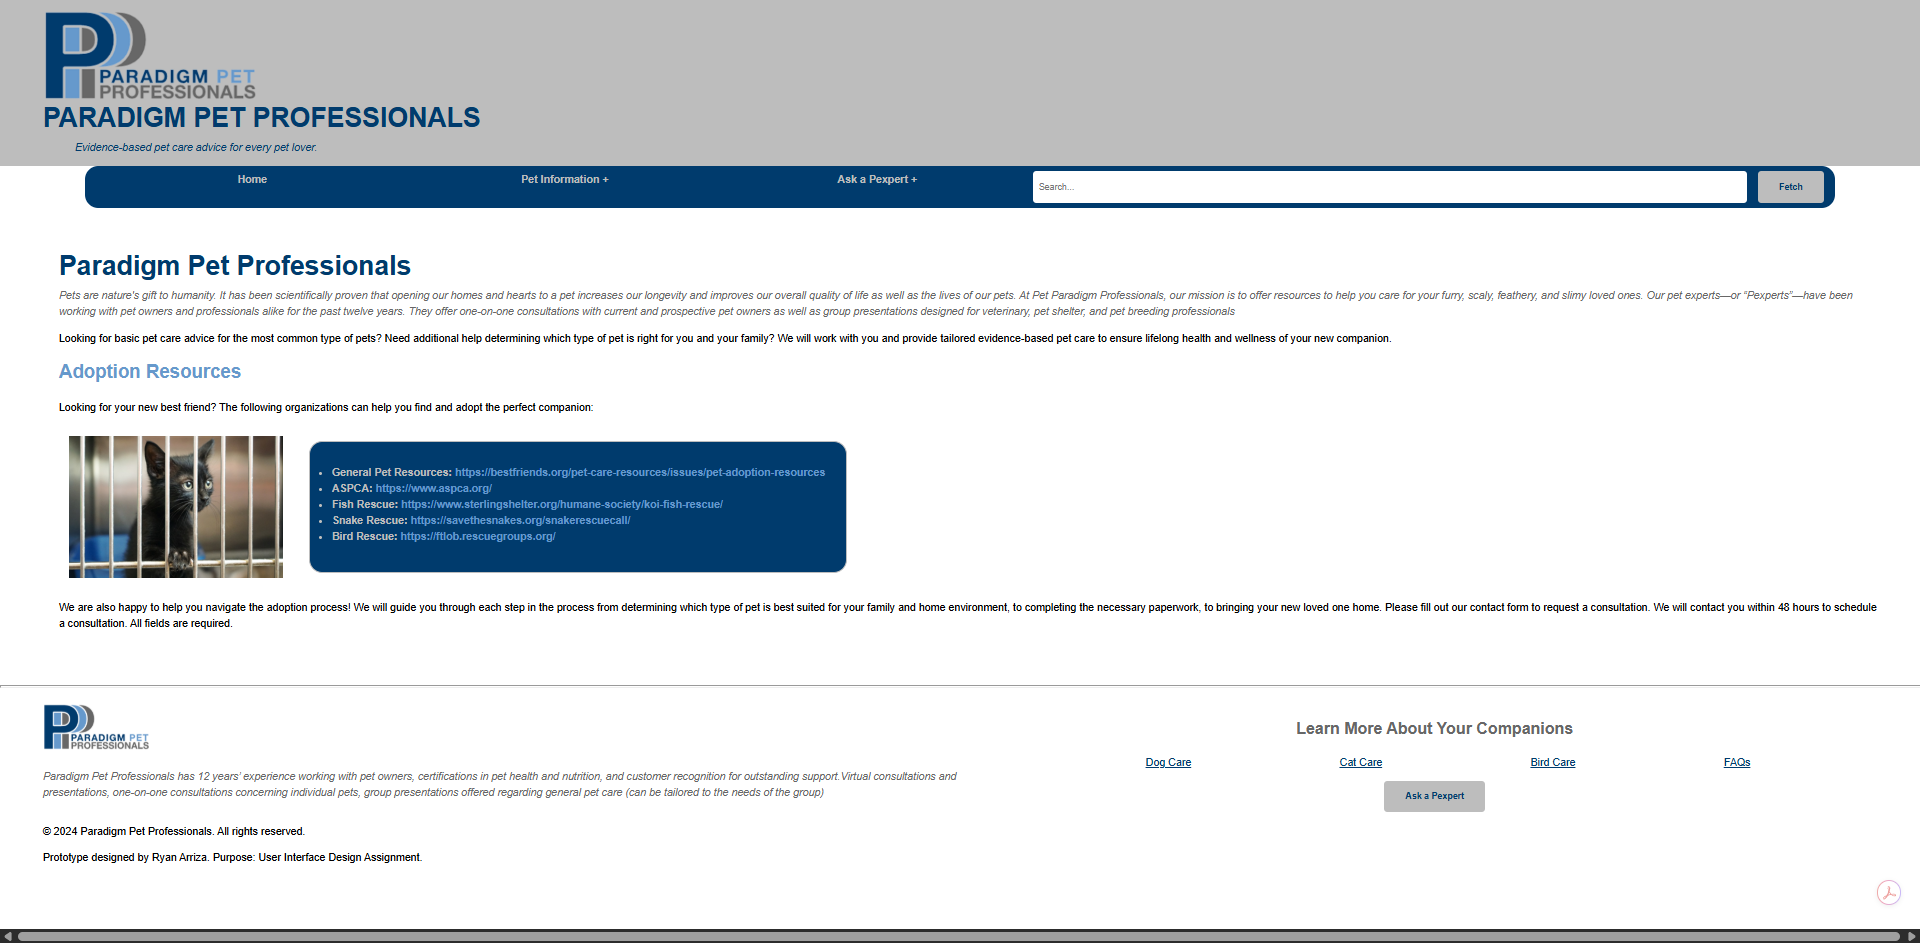Open the Cat Care footer link
The image size is (1920, 943).
pos(1361,762)
